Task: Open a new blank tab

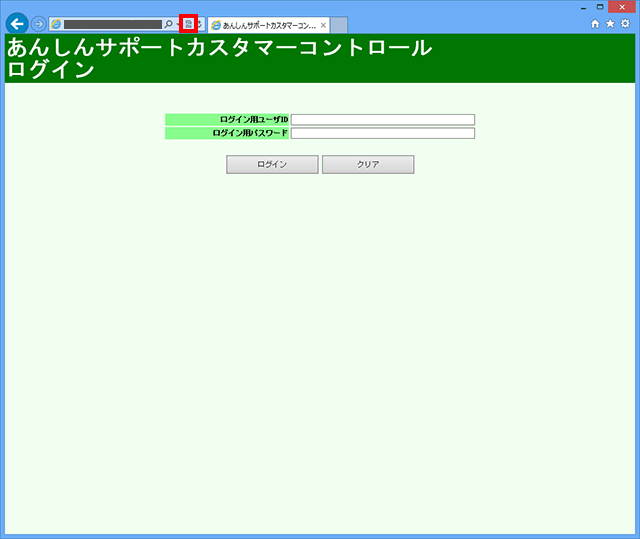Action: click(x=339, y=25)
